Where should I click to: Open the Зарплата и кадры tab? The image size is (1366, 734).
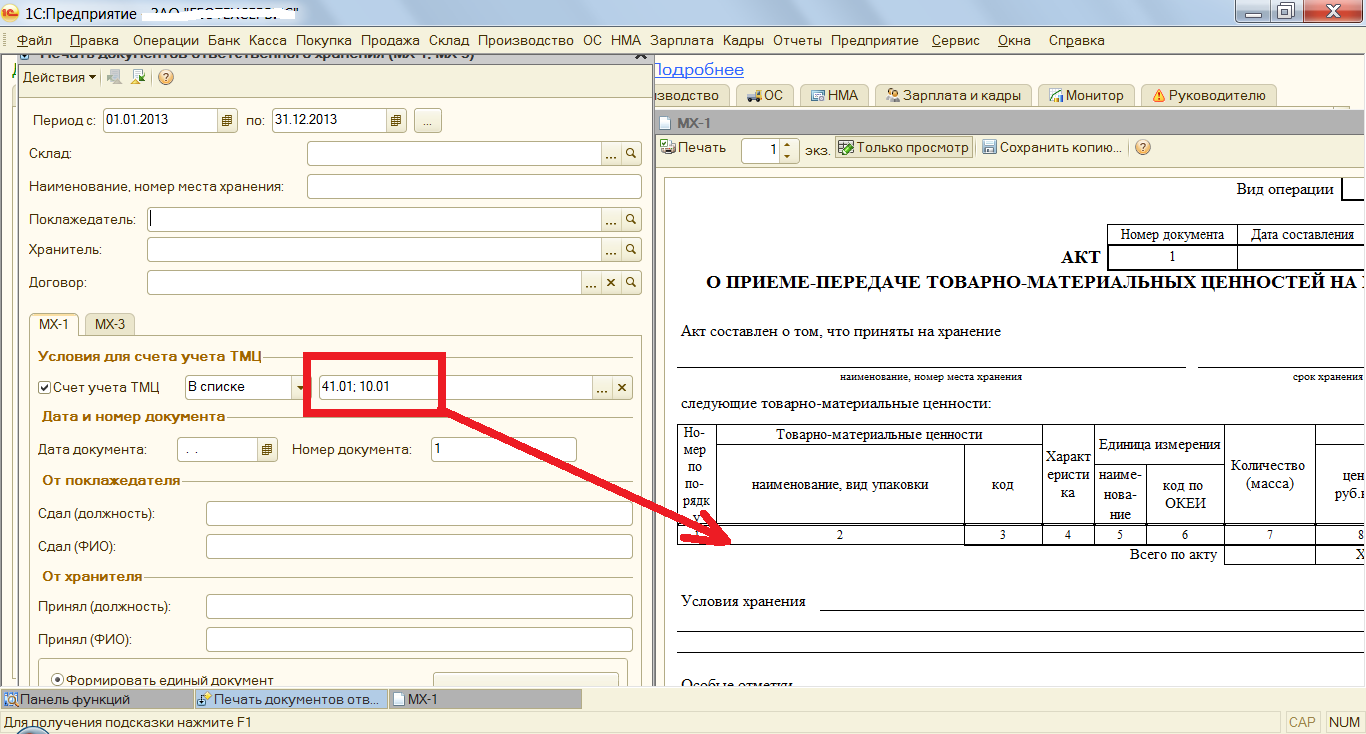[x=954, y=96]
